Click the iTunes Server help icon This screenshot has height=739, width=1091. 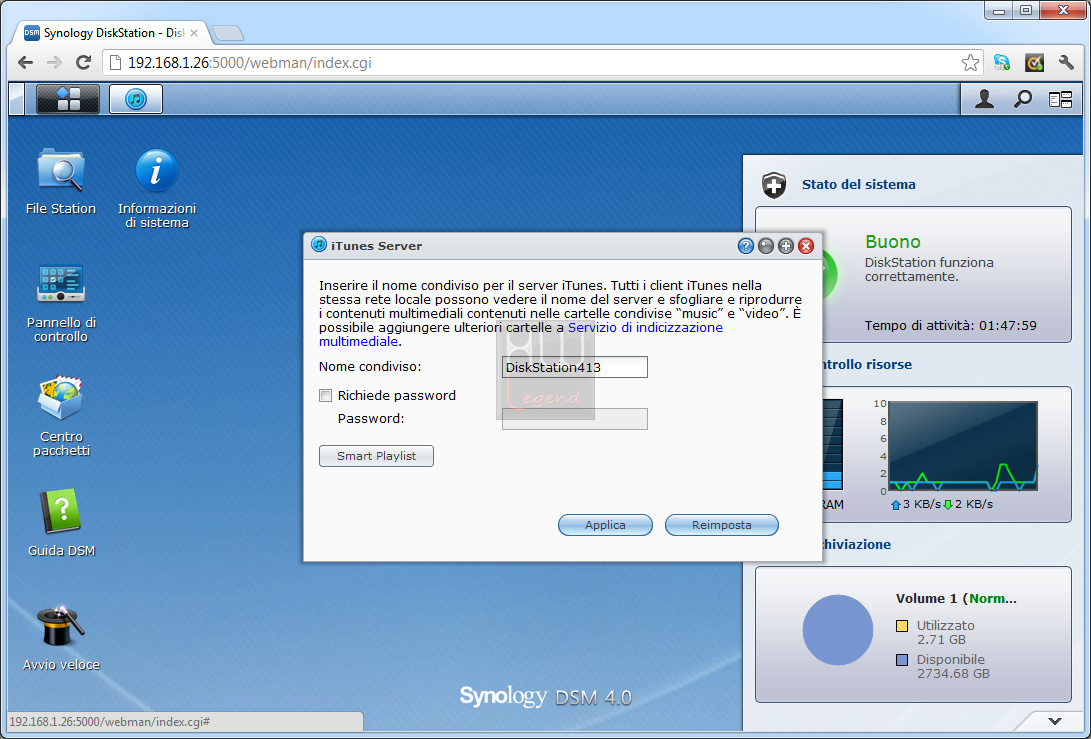(x=746, y=246)
